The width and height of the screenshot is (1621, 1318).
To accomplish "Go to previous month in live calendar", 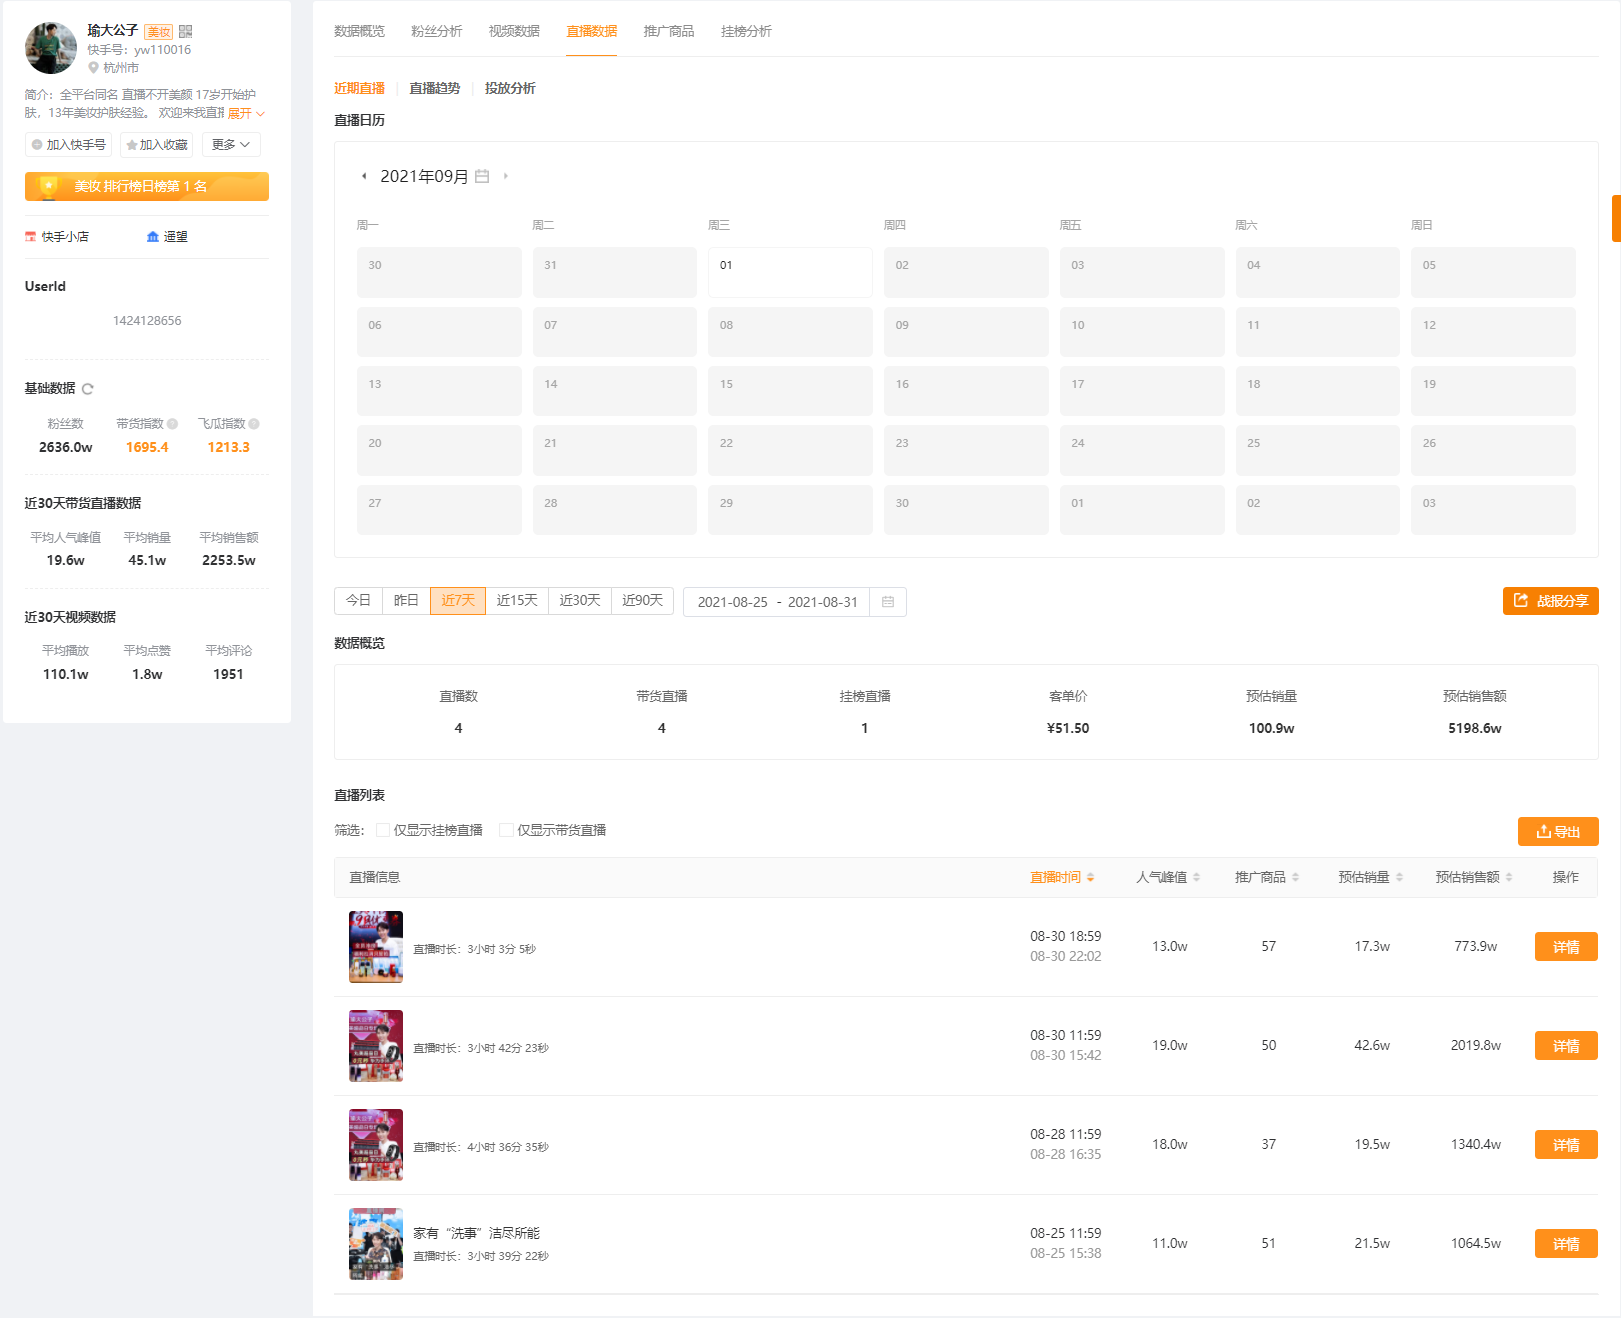I will click(x=364, y=176).
